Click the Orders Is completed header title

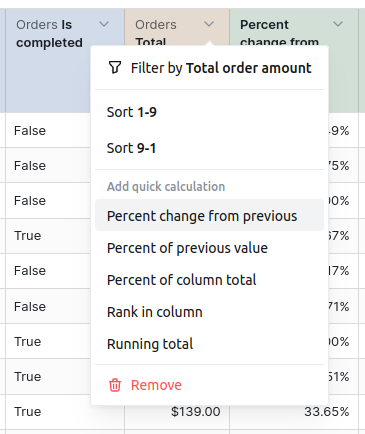49,34
